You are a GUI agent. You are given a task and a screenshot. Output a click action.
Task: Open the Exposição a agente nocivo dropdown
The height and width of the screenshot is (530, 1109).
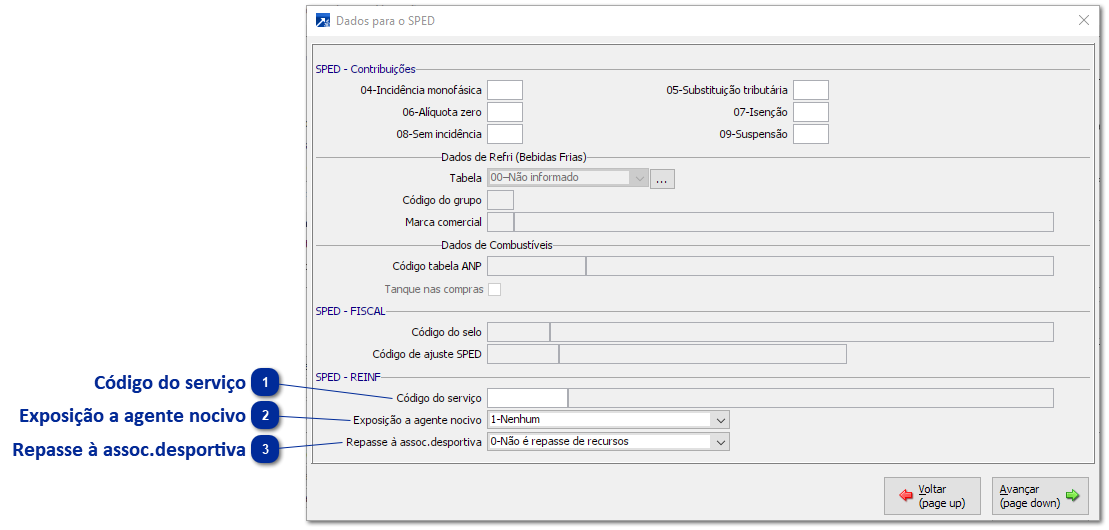(720, 420)
